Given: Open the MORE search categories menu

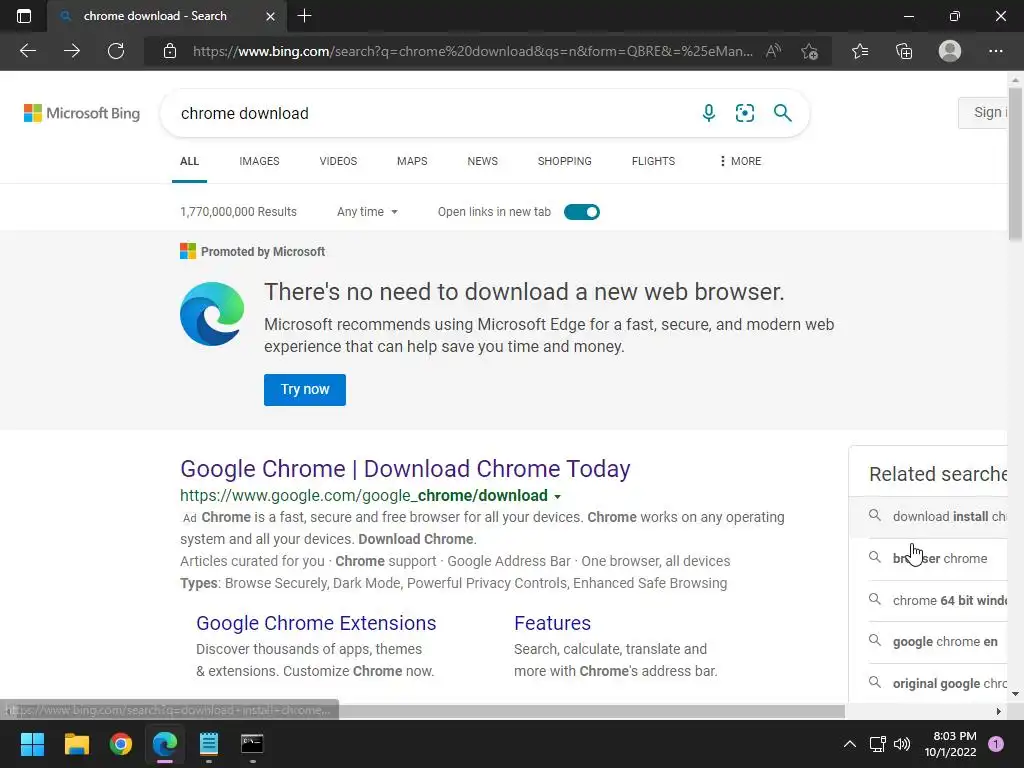Looking at the screenshot, I should pyautogui.click(x=740, y=161).
